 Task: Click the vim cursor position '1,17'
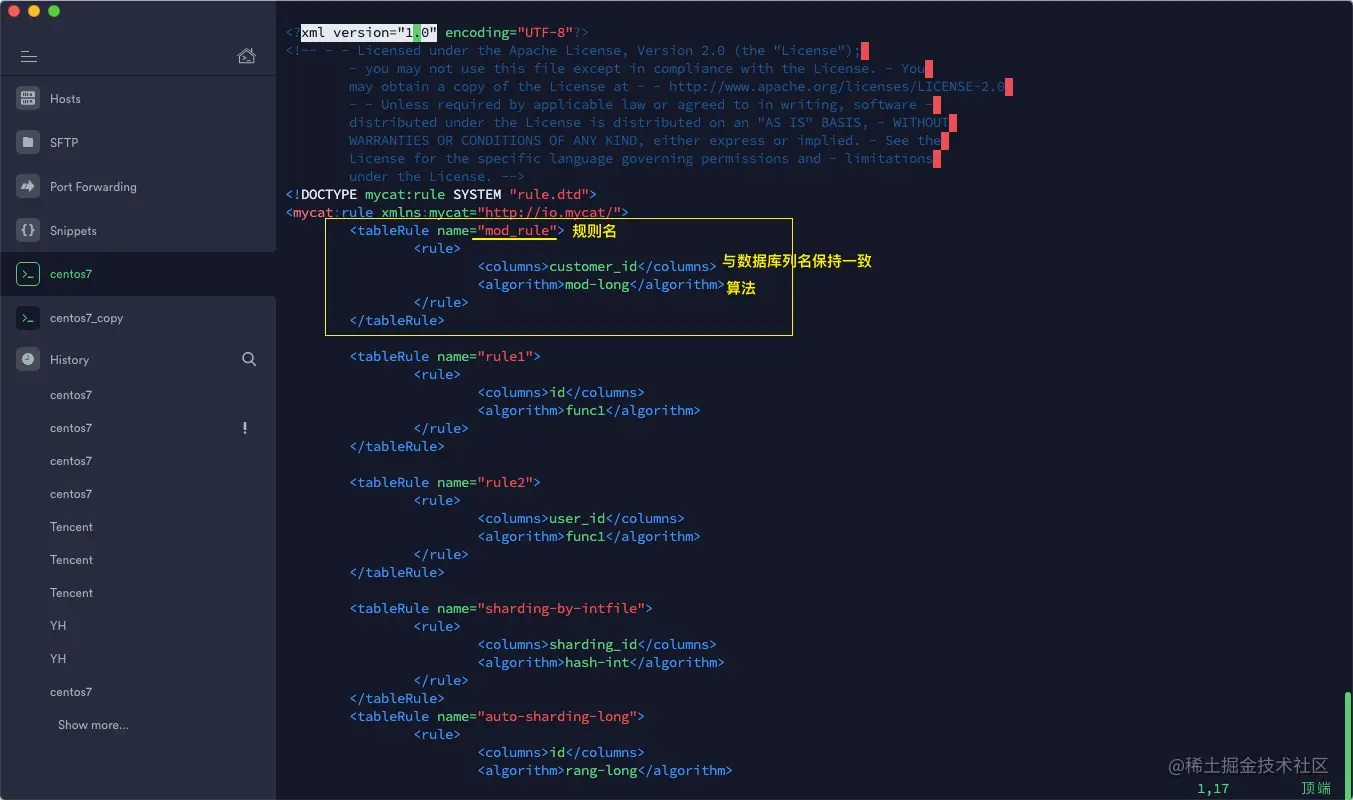click(x=1213, y=789)
